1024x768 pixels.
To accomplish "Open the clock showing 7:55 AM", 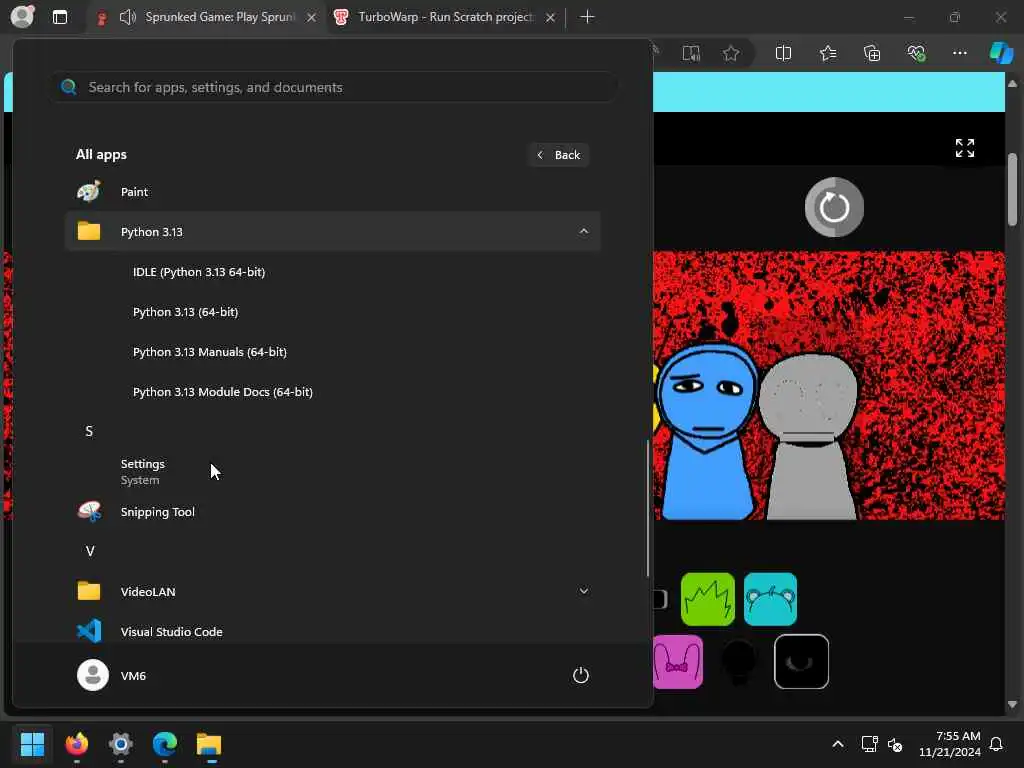I will coord(950,744).
